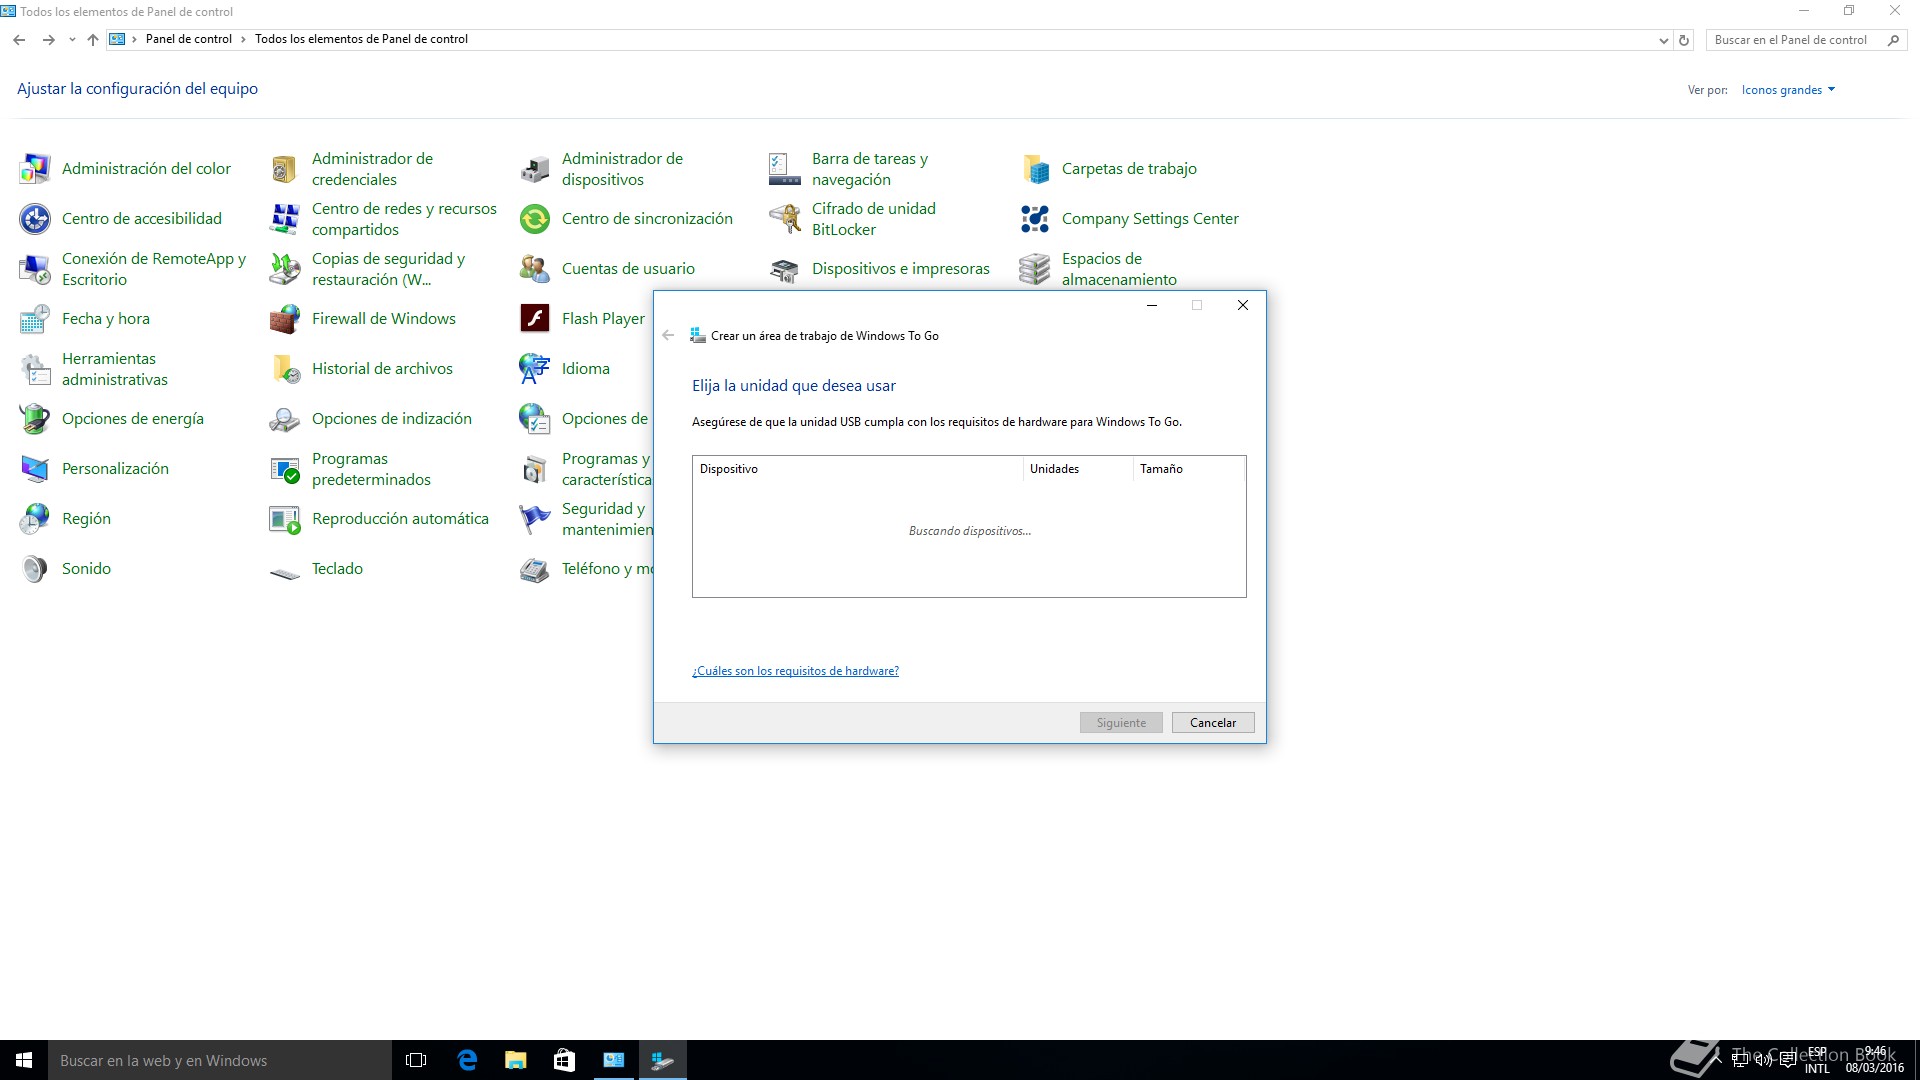This screenshot has width=1920, height=1080.
Task: Open Flash Player icon
Action: point(535,319)
